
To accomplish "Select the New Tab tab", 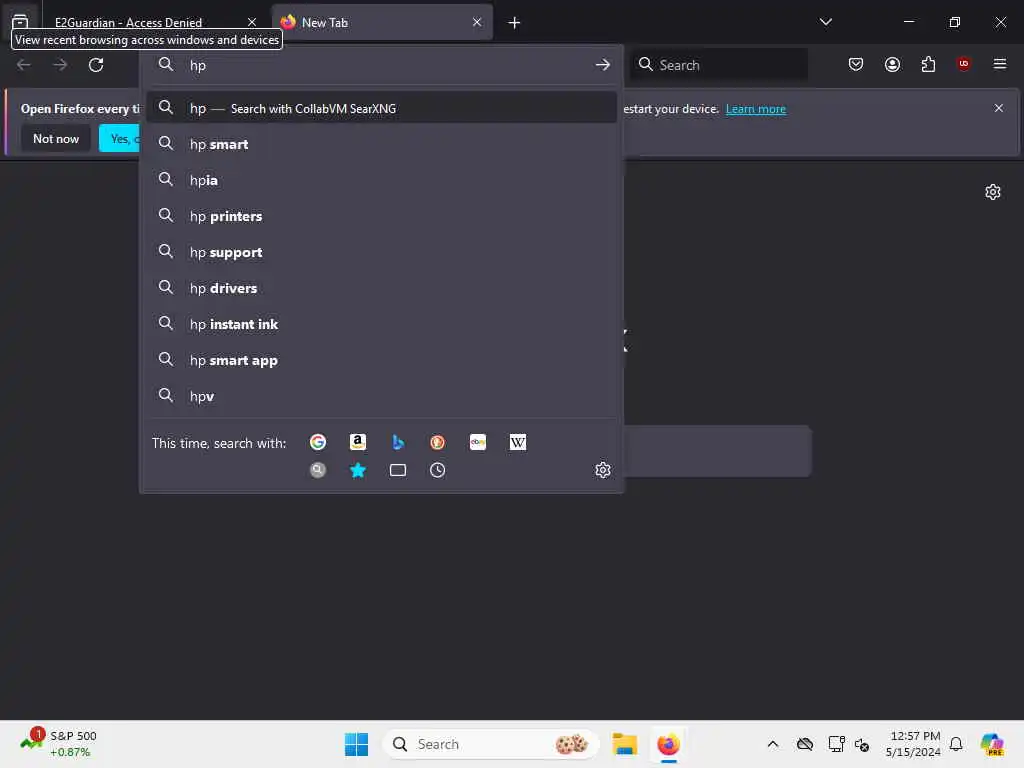I will [382, 23].
